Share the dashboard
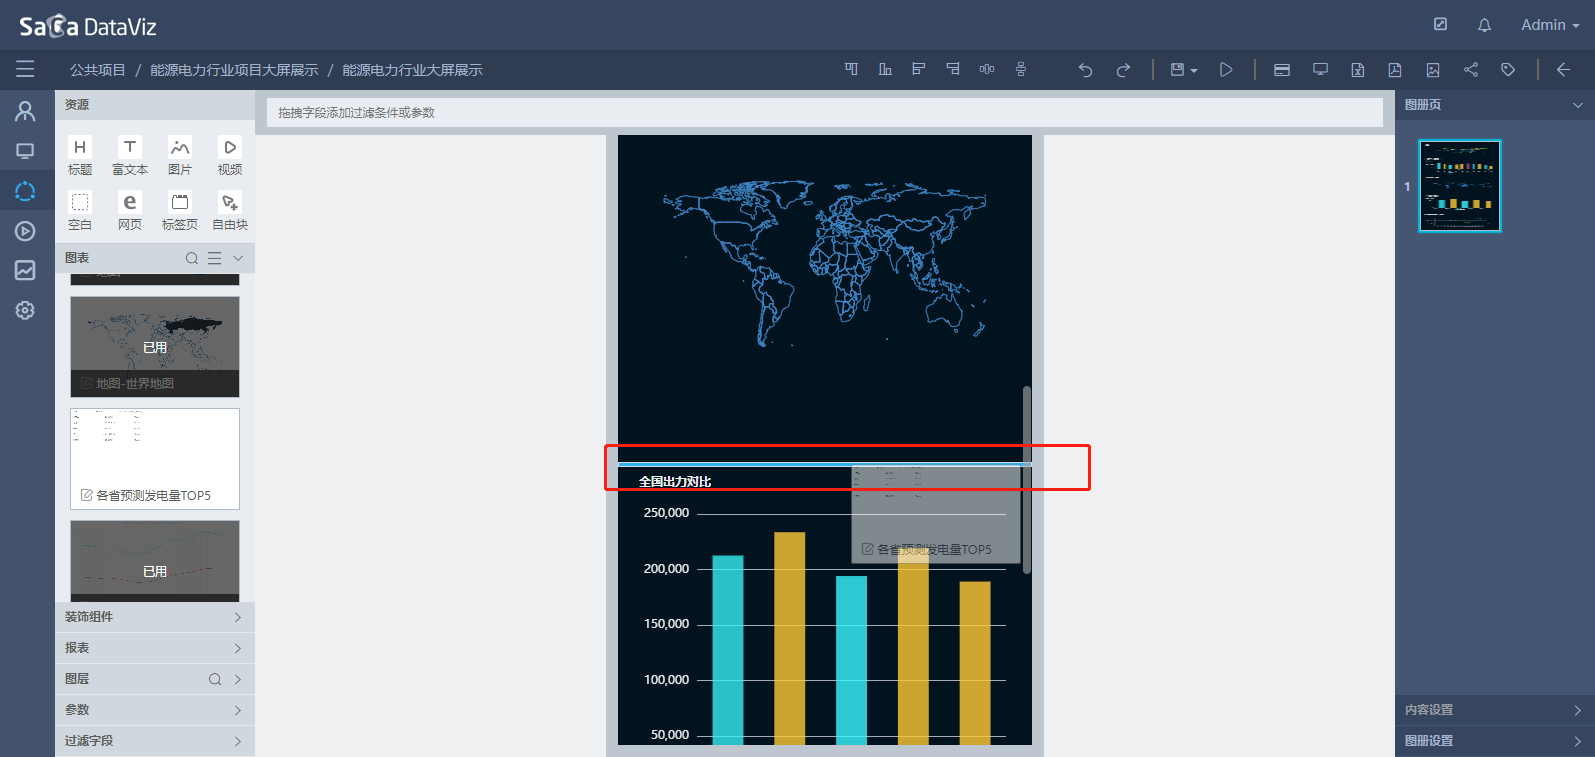This screenshot has width=1595, height=757. [x=1470, y=70]
